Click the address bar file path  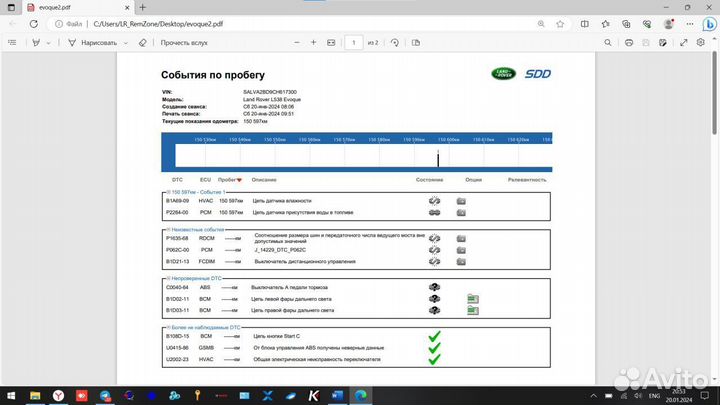158,24
